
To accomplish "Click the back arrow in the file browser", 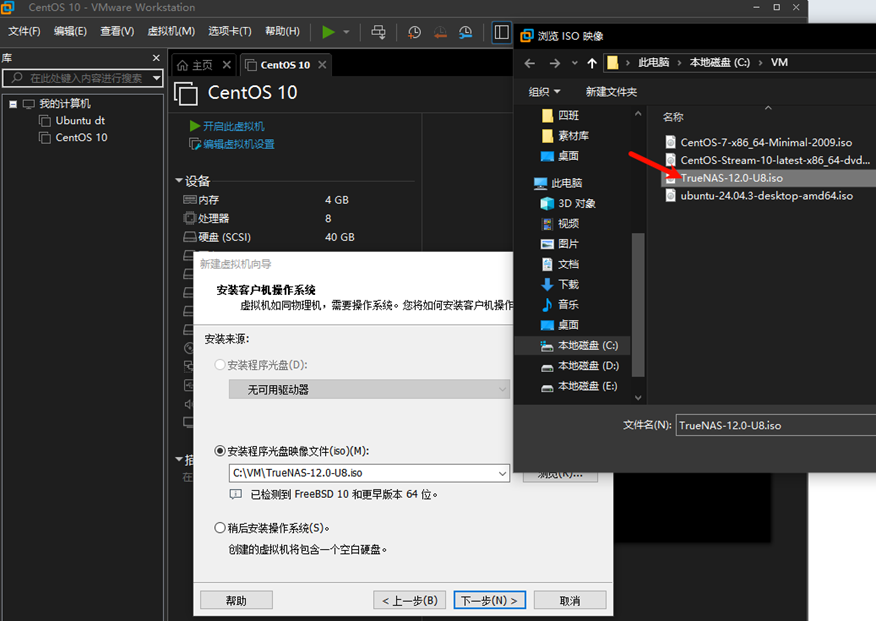I will point(529,62).
